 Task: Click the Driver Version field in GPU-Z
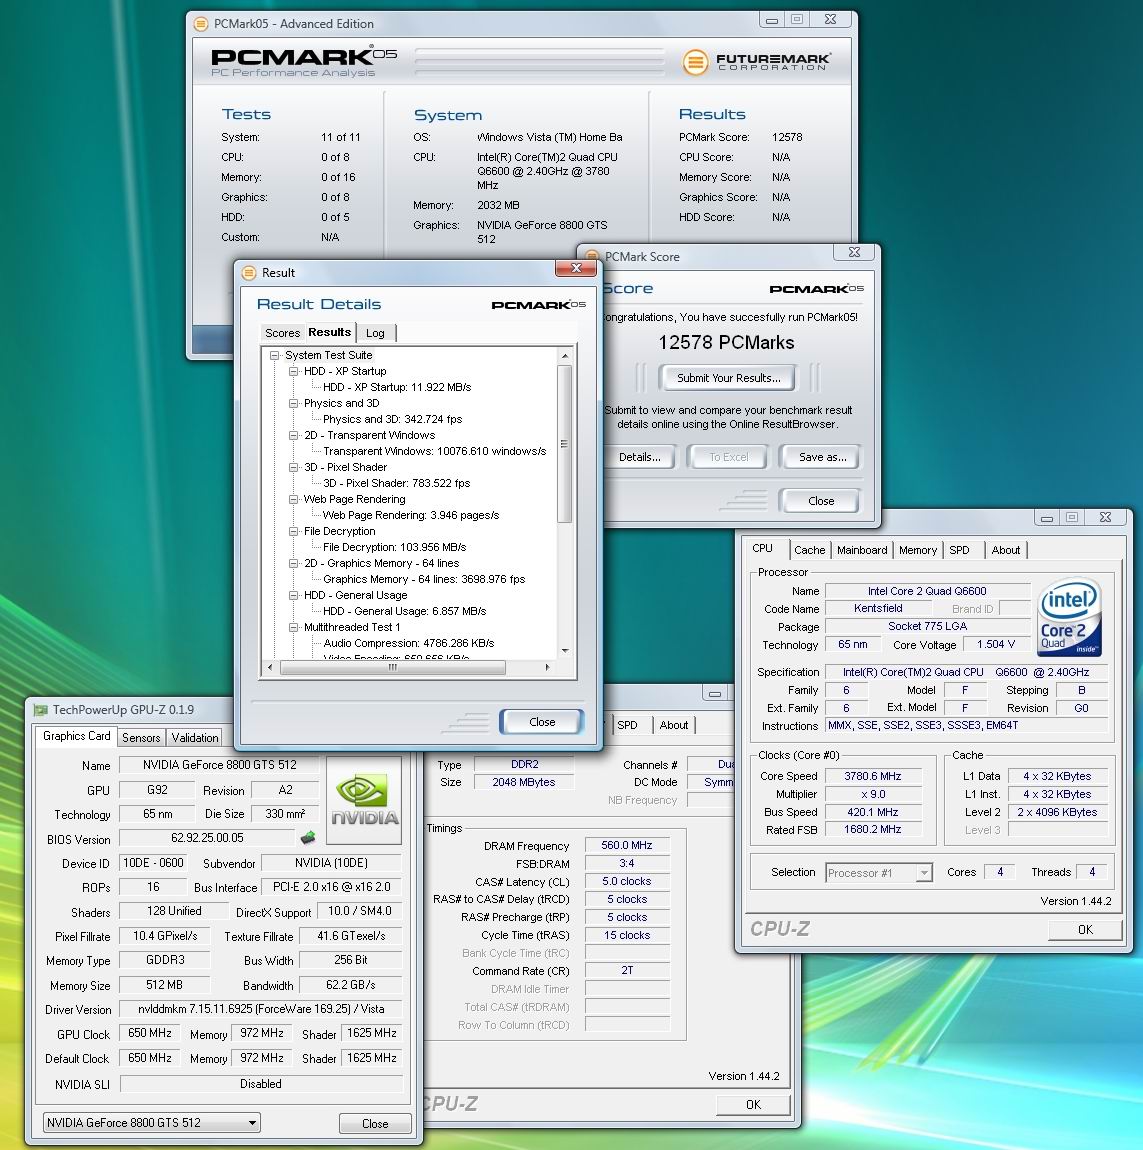(x=260, y=1009)
